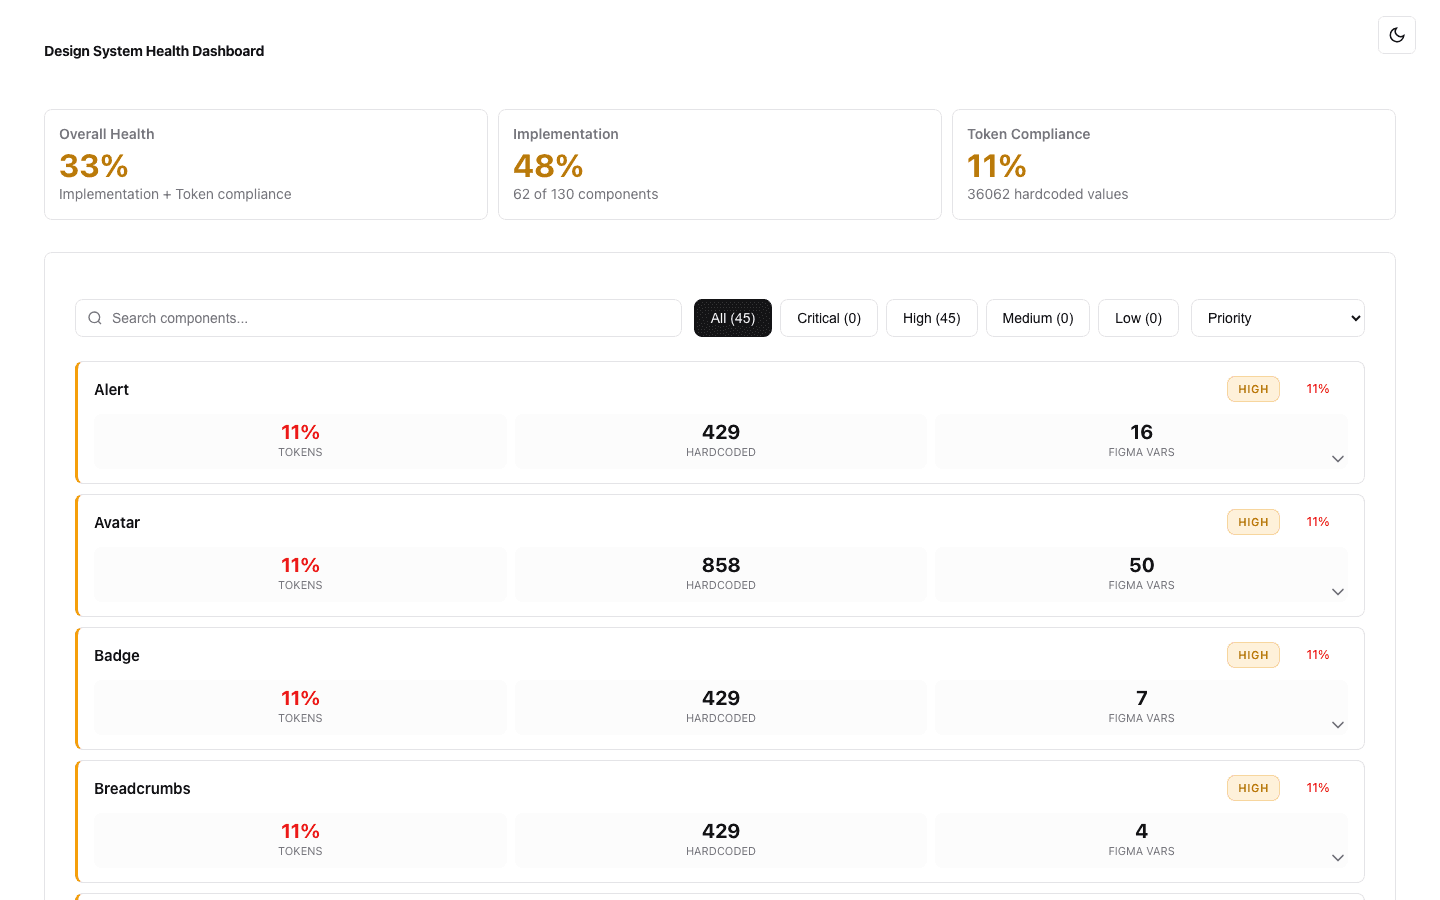Filter by Low (0)
Screen dimensions: 1440x900
(x=1138, y=318)
